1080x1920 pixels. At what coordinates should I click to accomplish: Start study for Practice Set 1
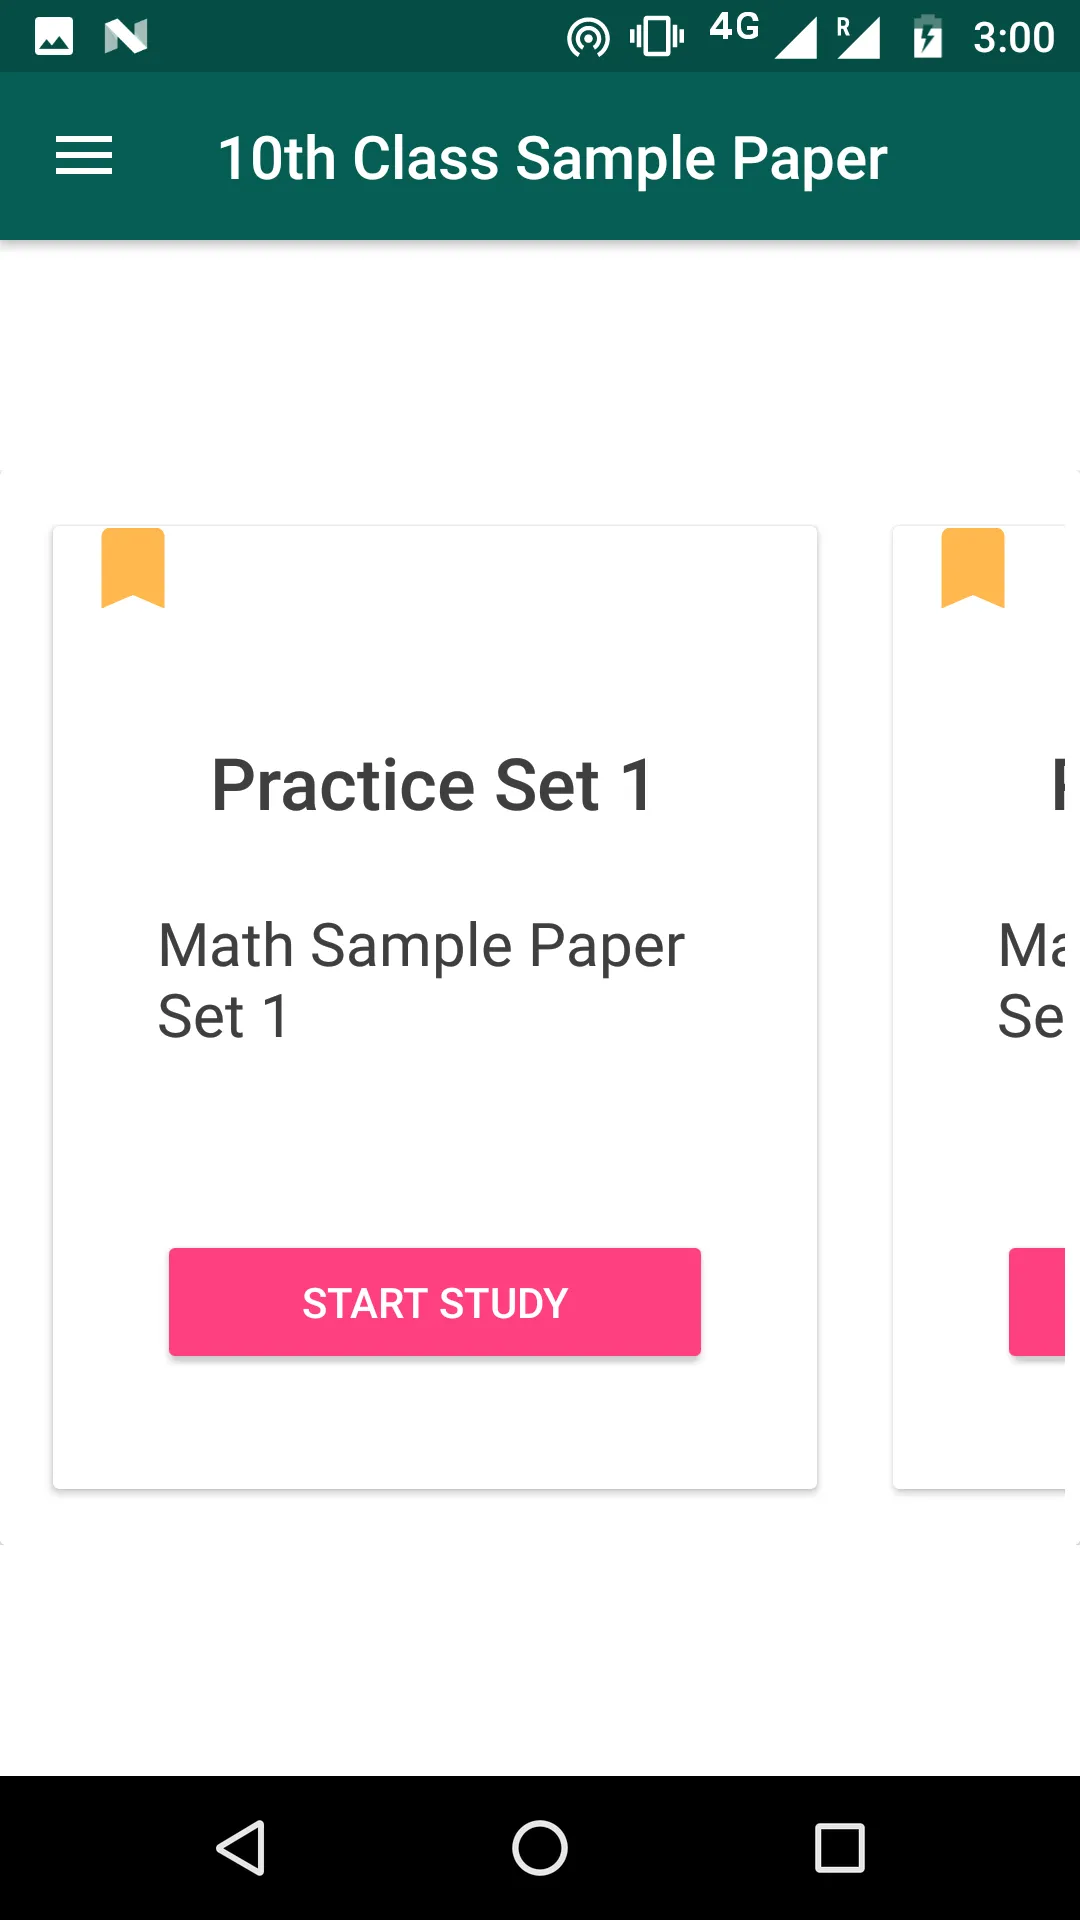(435, 1302)
